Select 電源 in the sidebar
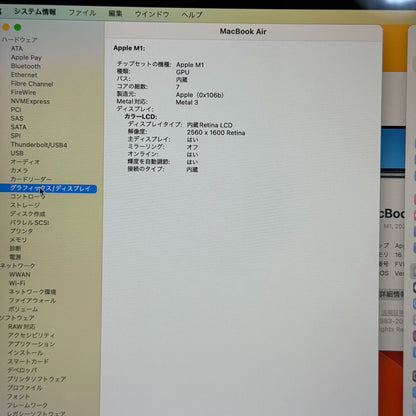The height and width of the screenshot is (416, 416). tap(16, 257)
